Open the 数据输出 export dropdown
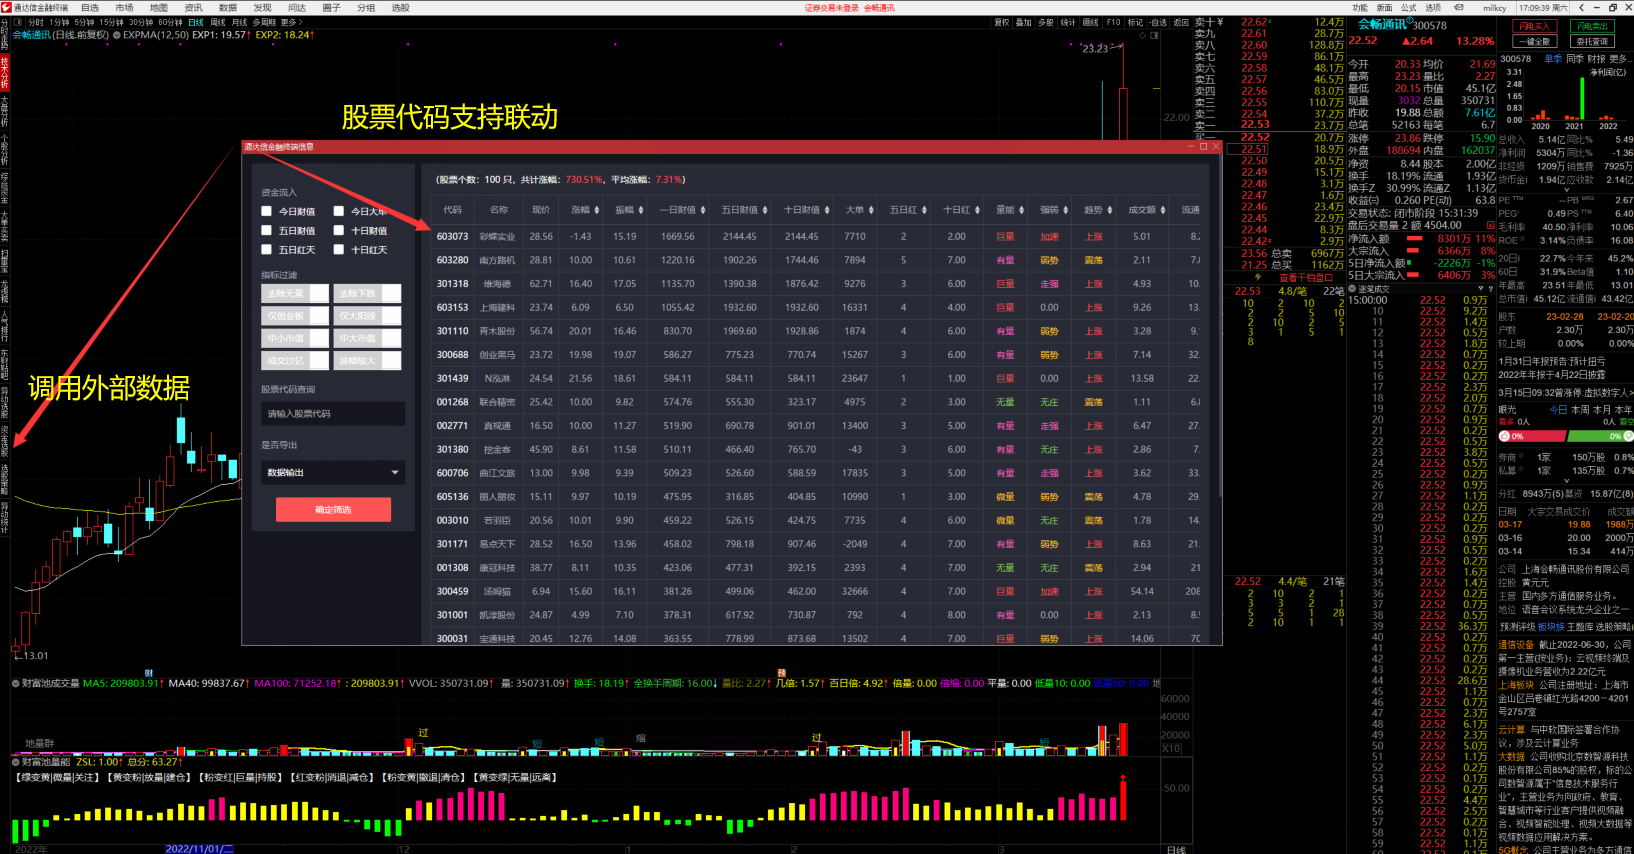The height and width of the screenshot is (854, 1634). [x=333, y=472]
